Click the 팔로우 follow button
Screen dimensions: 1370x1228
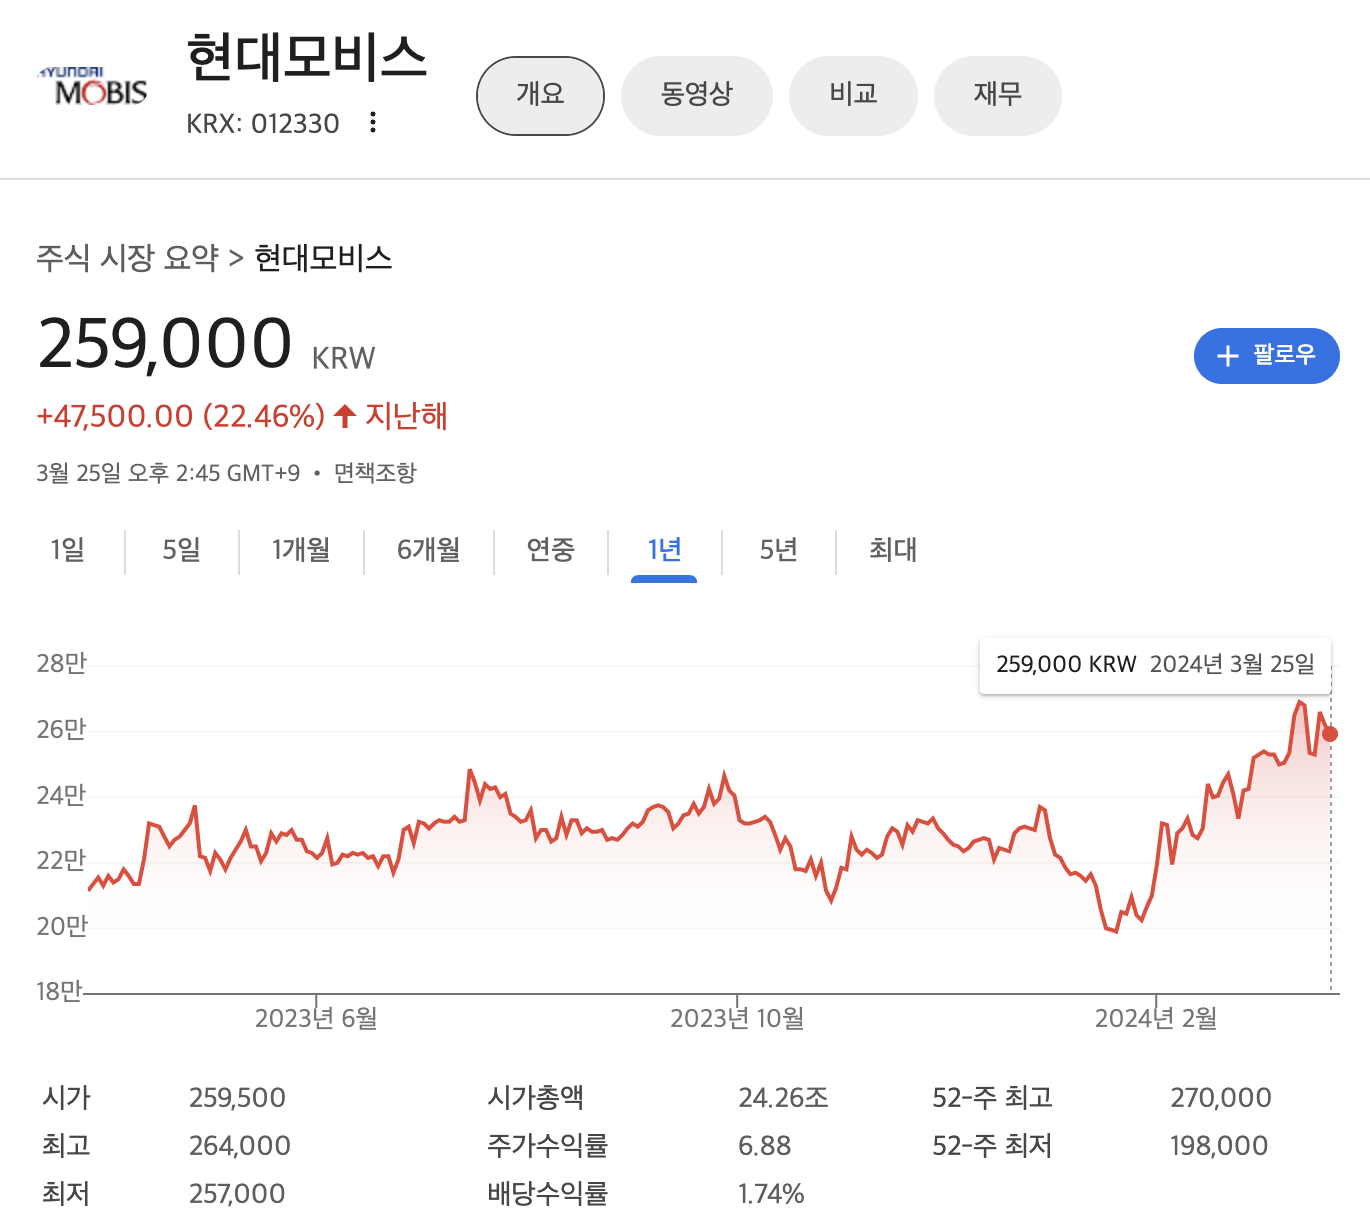(x=1267, y=355)
